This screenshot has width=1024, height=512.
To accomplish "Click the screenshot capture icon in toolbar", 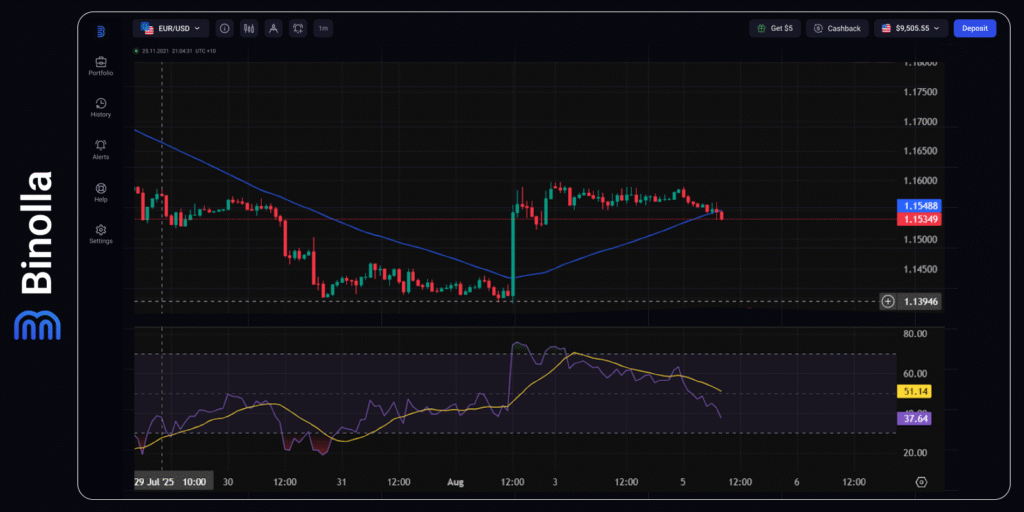I will click(x=298, y=29).
